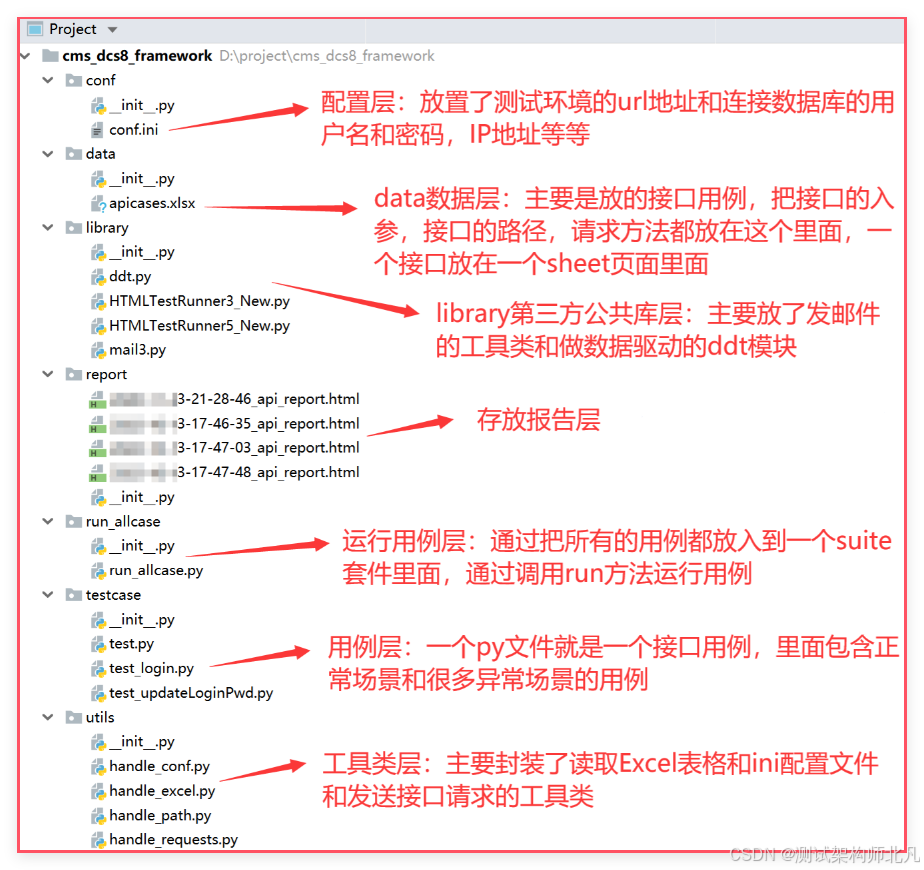The width and height of the screenshot is (924, 870).
Task: Click the Project panel window icon
Action: point(35,29)
